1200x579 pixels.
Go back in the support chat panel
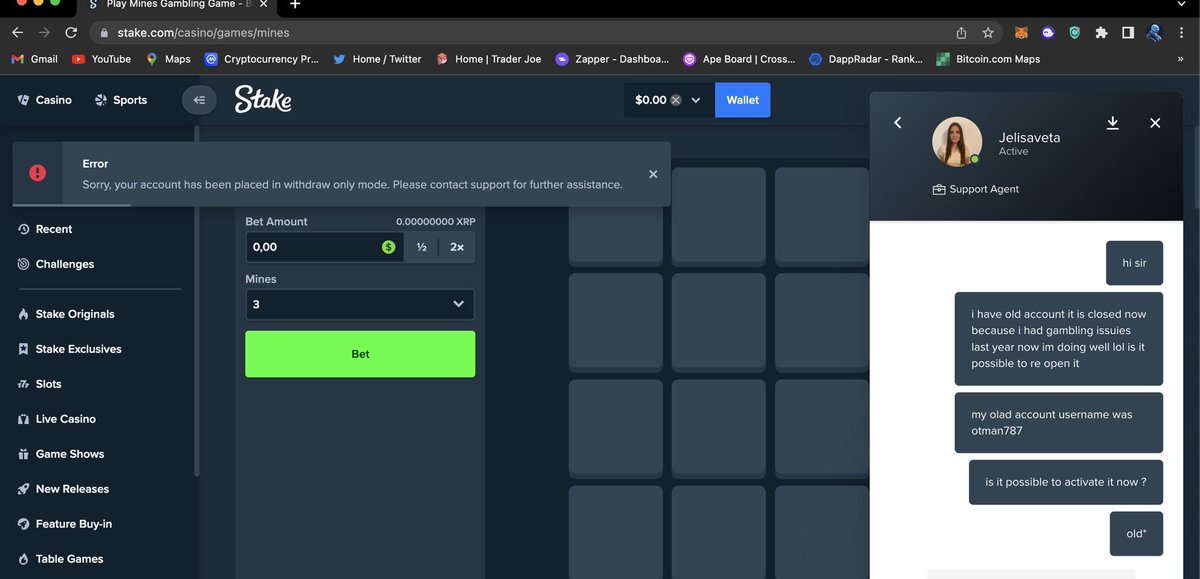coord(898,122)
